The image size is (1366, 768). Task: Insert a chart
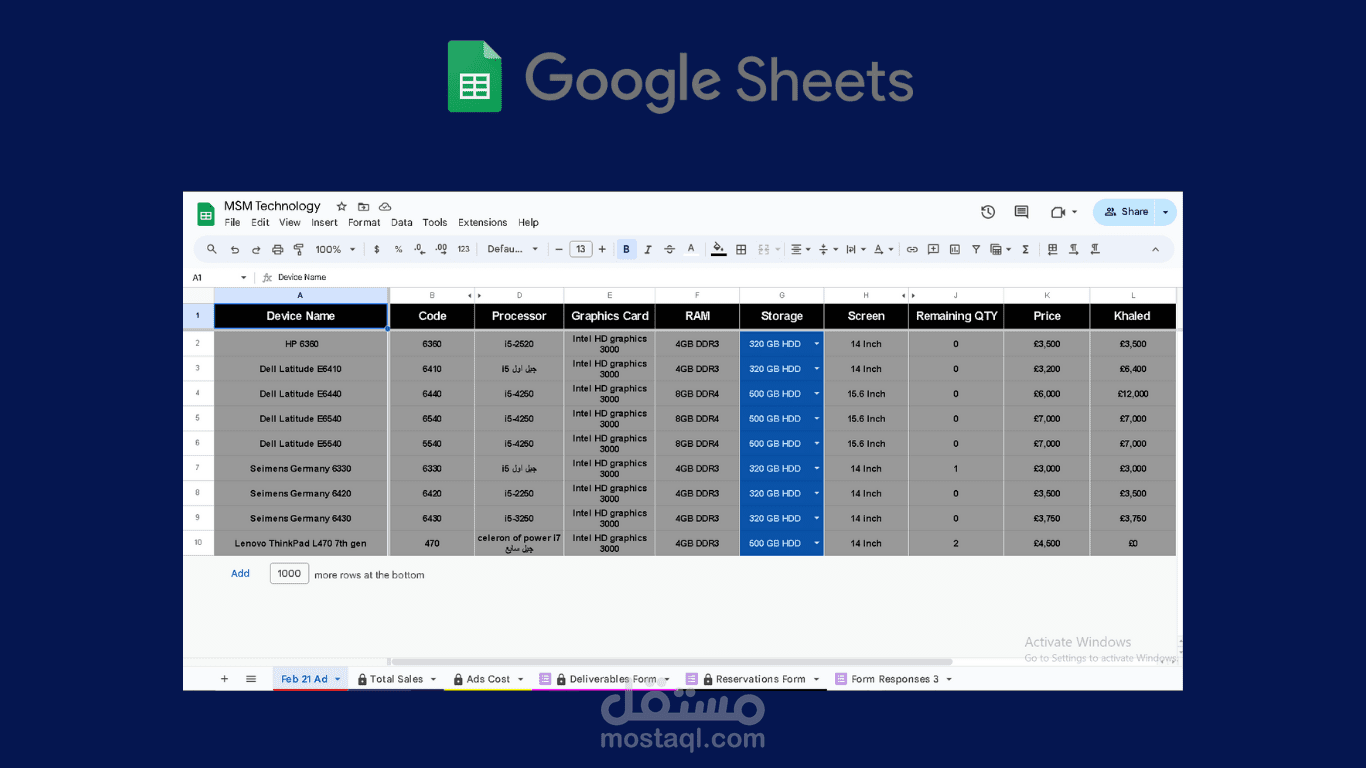tap(954, 250)
